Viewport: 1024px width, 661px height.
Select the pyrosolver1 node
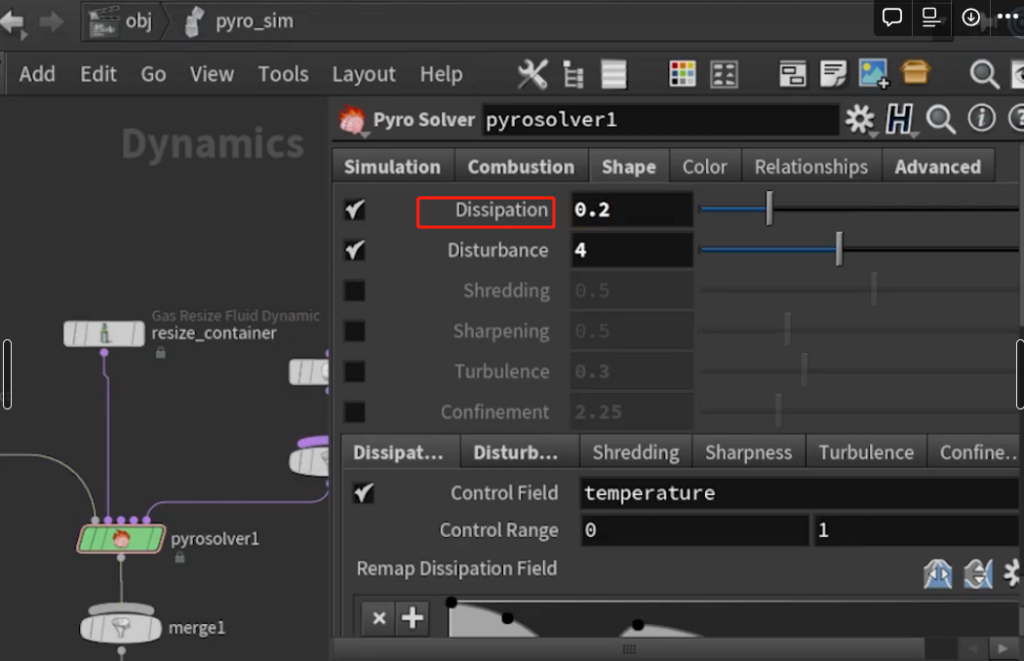click(121, 540)
